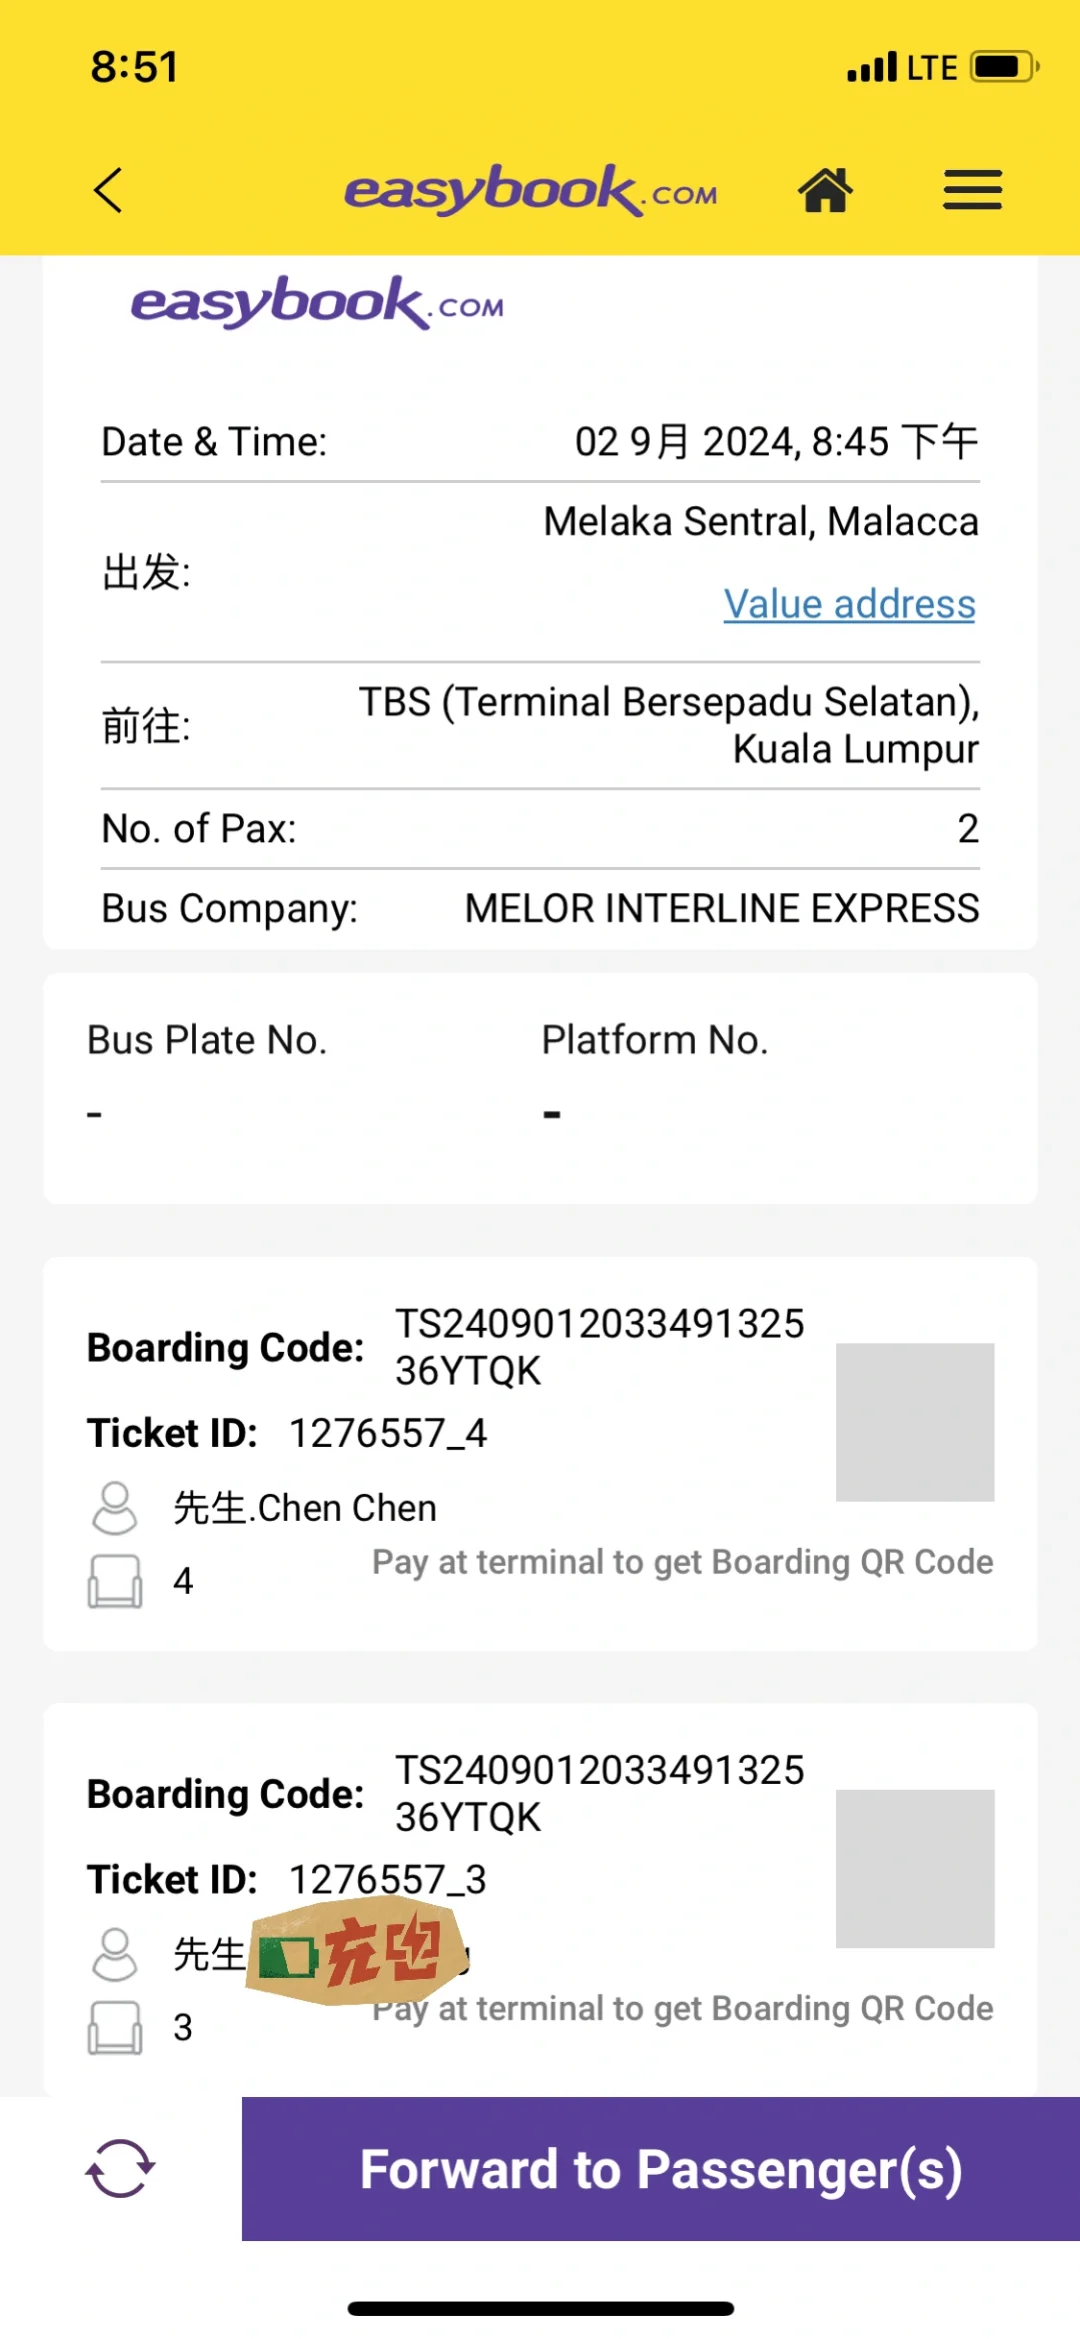The image size is (1080, 2339).
Task: Click the passenger icon on second ticket
Action: point(115,1954)
